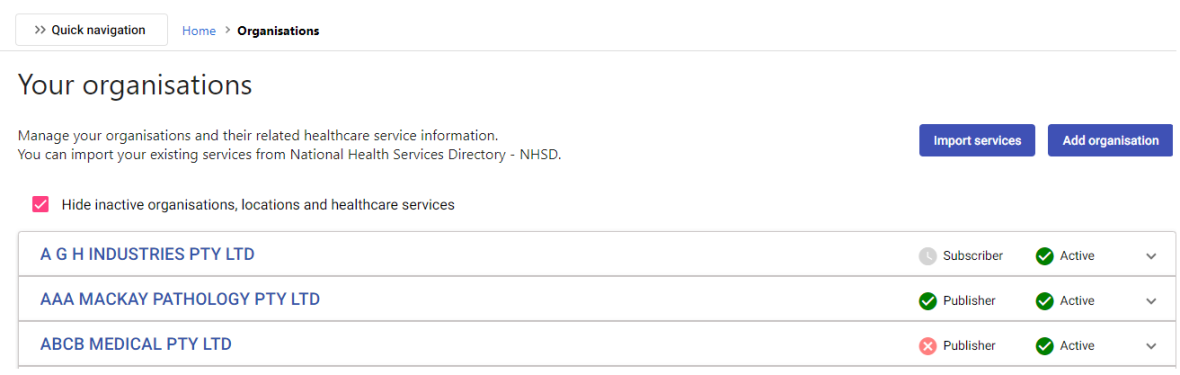The width and height of the screenshot is (1180, 375).
Task: Click the Add organisation button
Action: point(1110,141)
